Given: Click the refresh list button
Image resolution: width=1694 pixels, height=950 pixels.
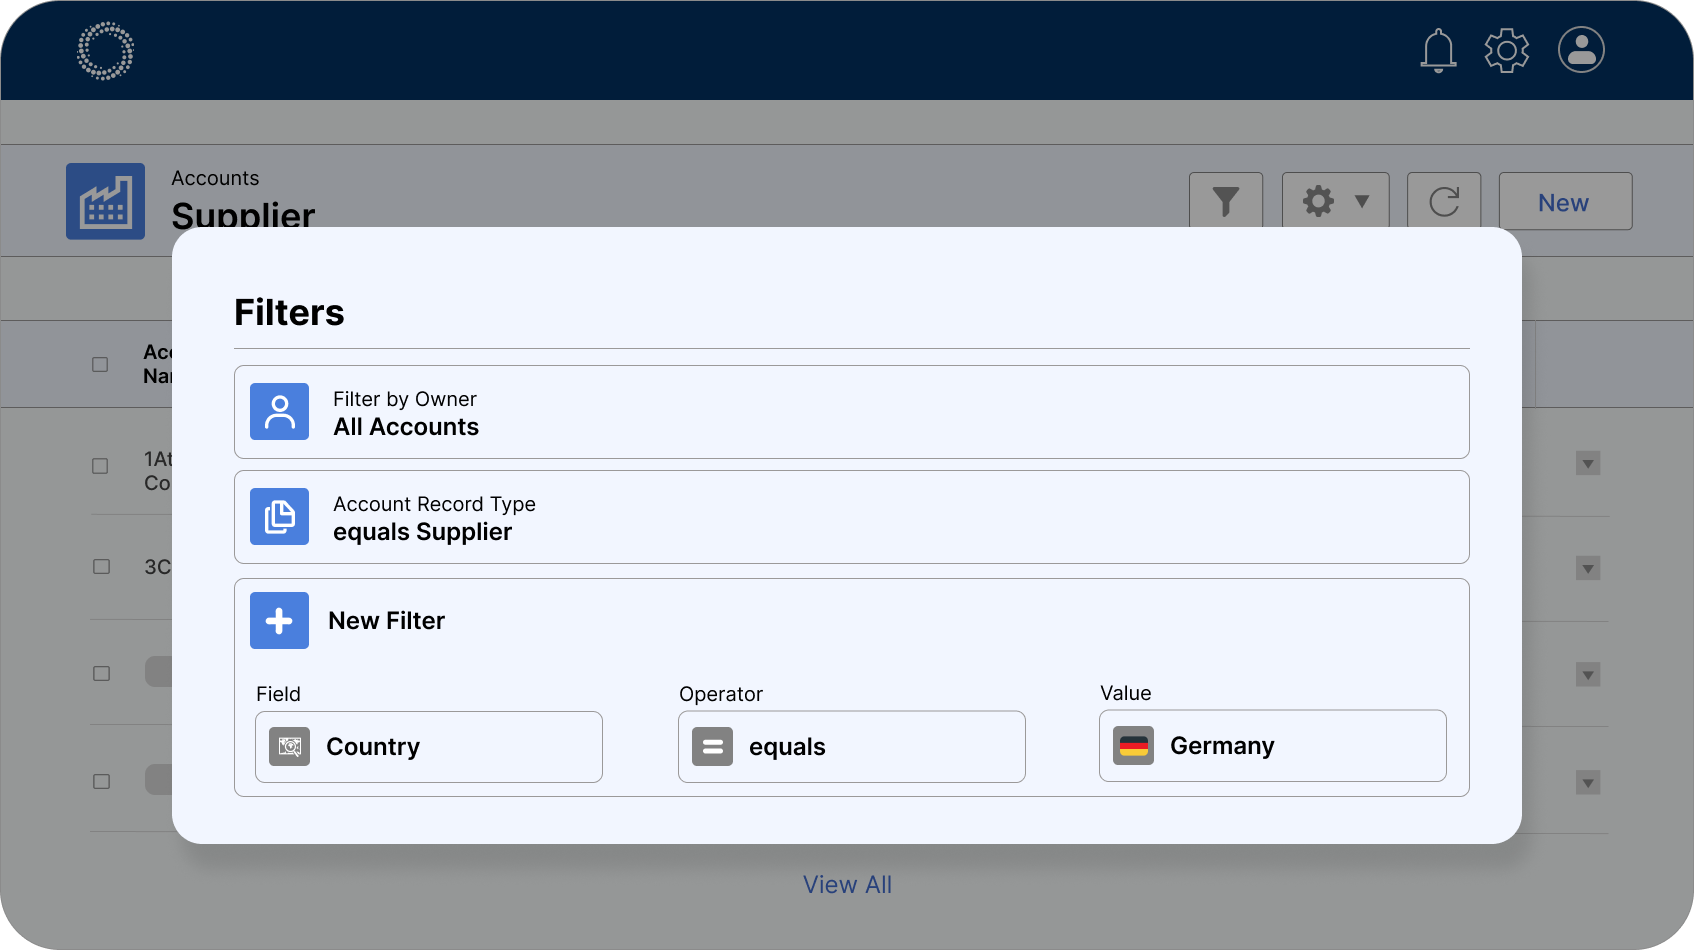Looking at the screenshot, I should (x=1444, y=201).
